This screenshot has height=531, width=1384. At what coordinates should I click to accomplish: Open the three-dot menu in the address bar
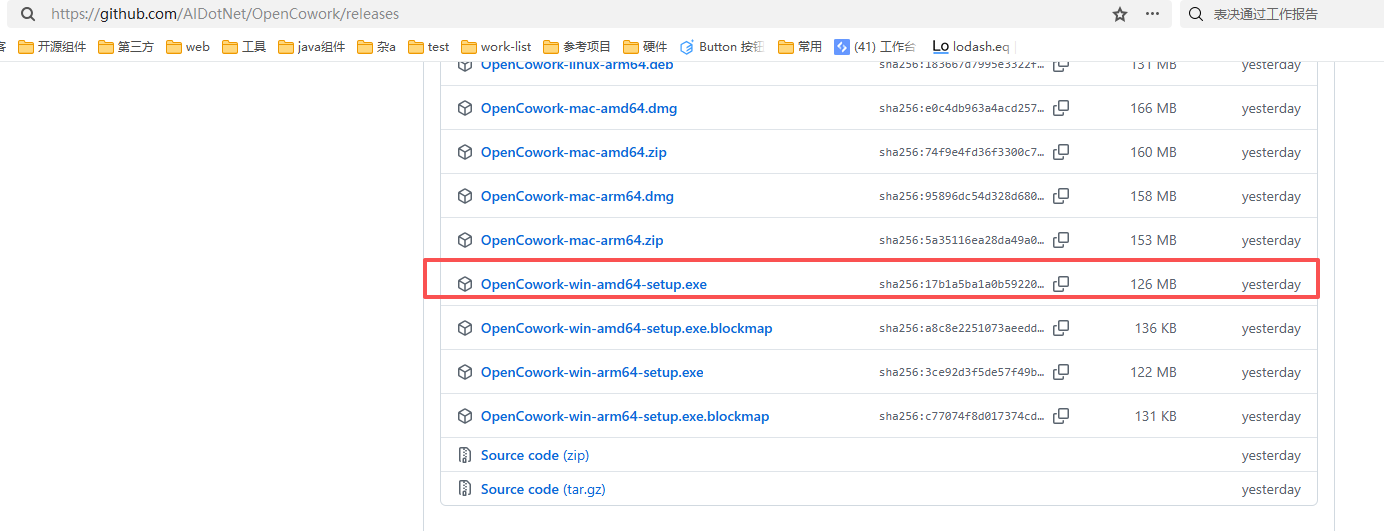tap(1153, 14)
